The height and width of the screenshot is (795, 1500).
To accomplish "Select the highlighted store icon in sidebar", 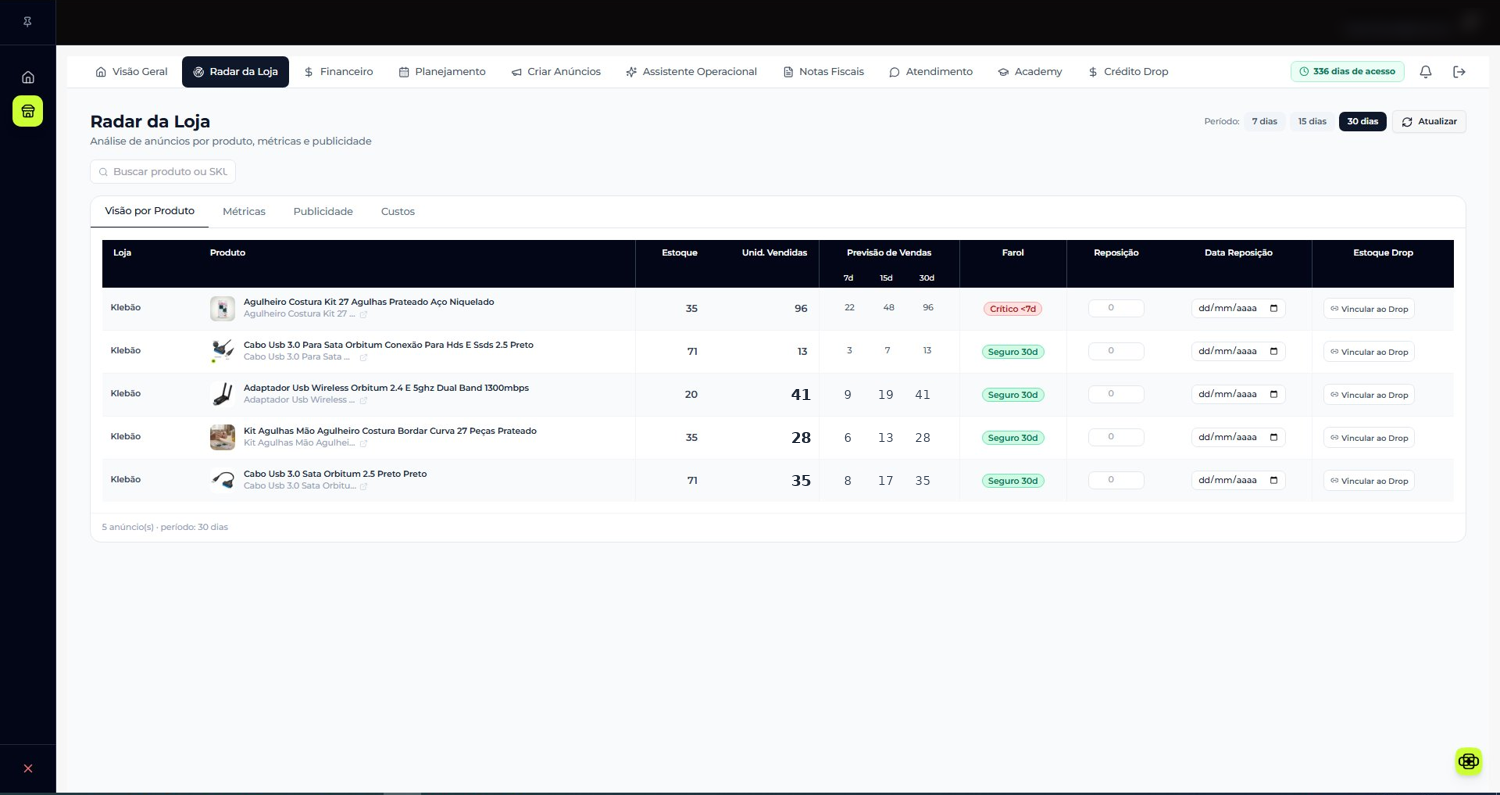I will [x=28, y=111].
